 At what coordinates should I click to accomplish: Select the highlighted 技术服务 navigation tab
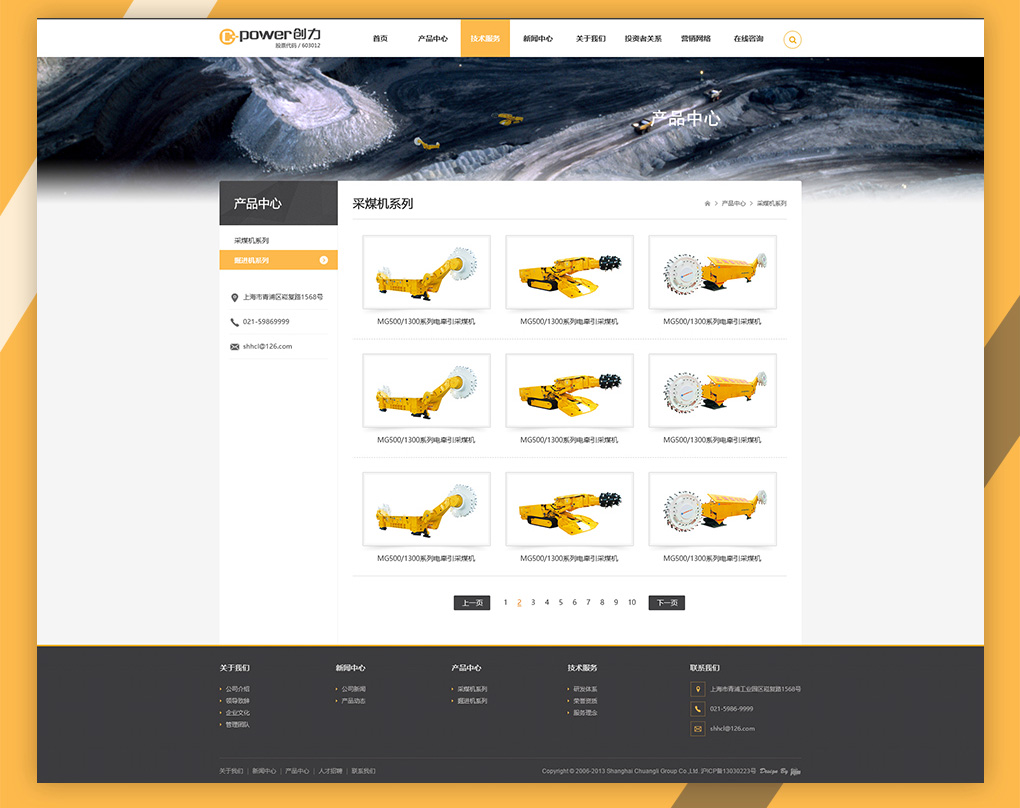coord(485,39)
